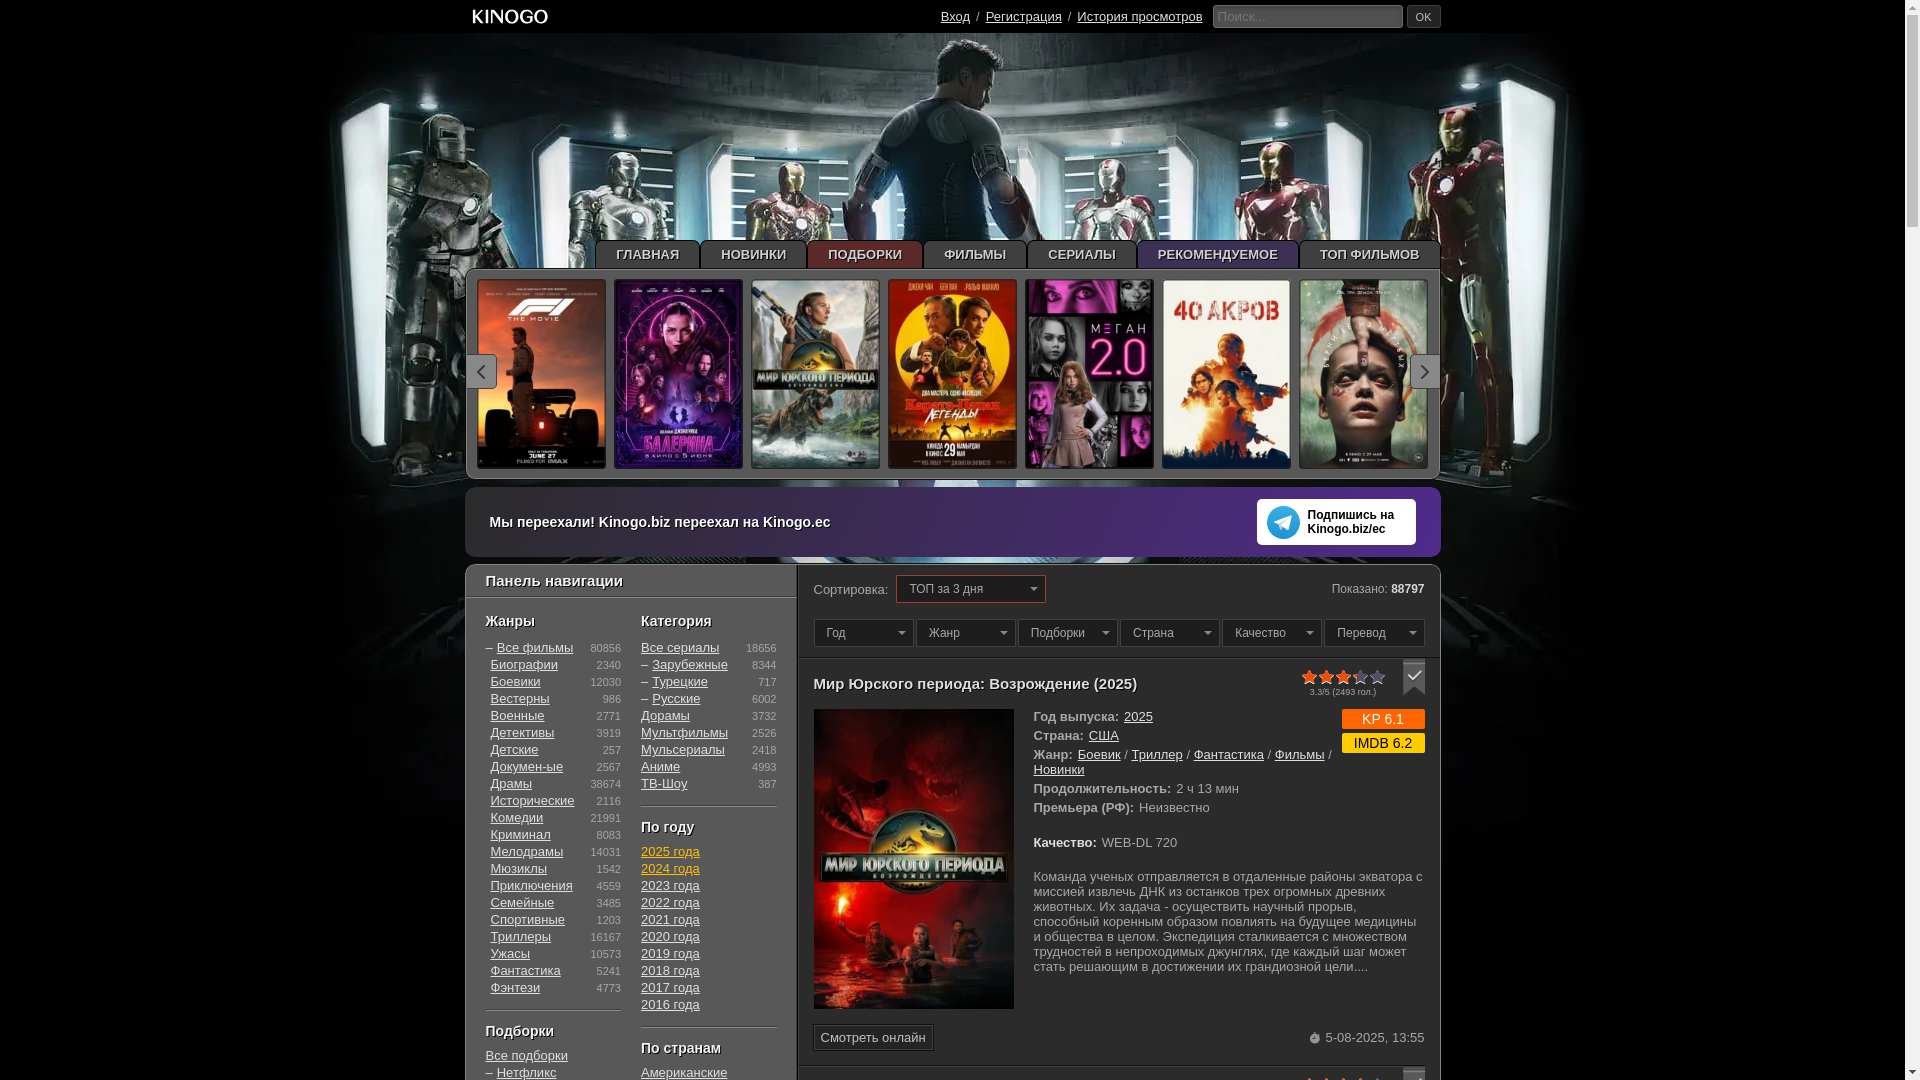Open the 'Жанр' filter dropdown
Viewport: 1920px width, 1080px height.
click(x=966, y=633)
